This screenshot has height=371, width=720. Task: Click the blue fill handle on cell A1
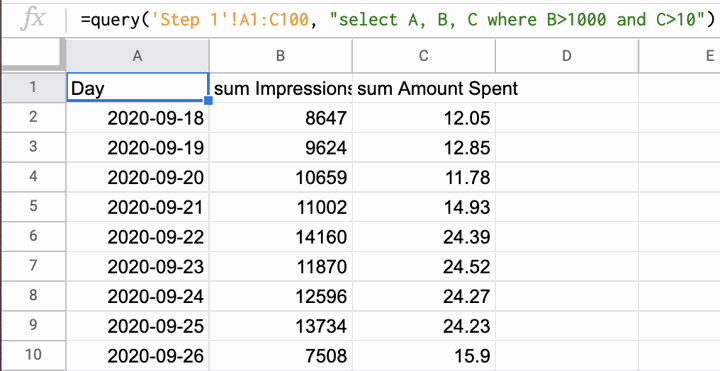click(x=208, y=101)
